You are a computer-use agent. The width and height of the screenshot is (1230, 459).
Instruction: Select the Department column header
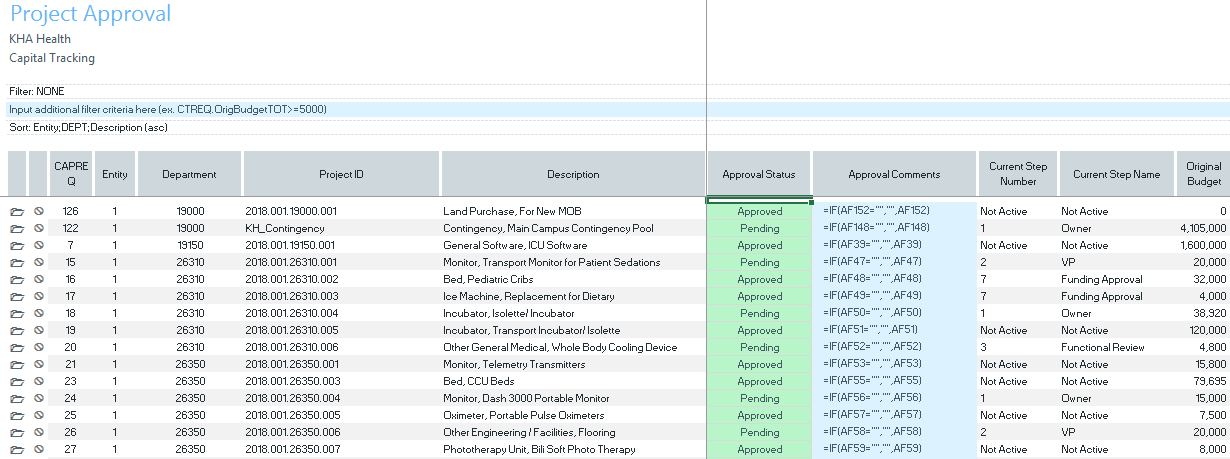pos(190,174)
